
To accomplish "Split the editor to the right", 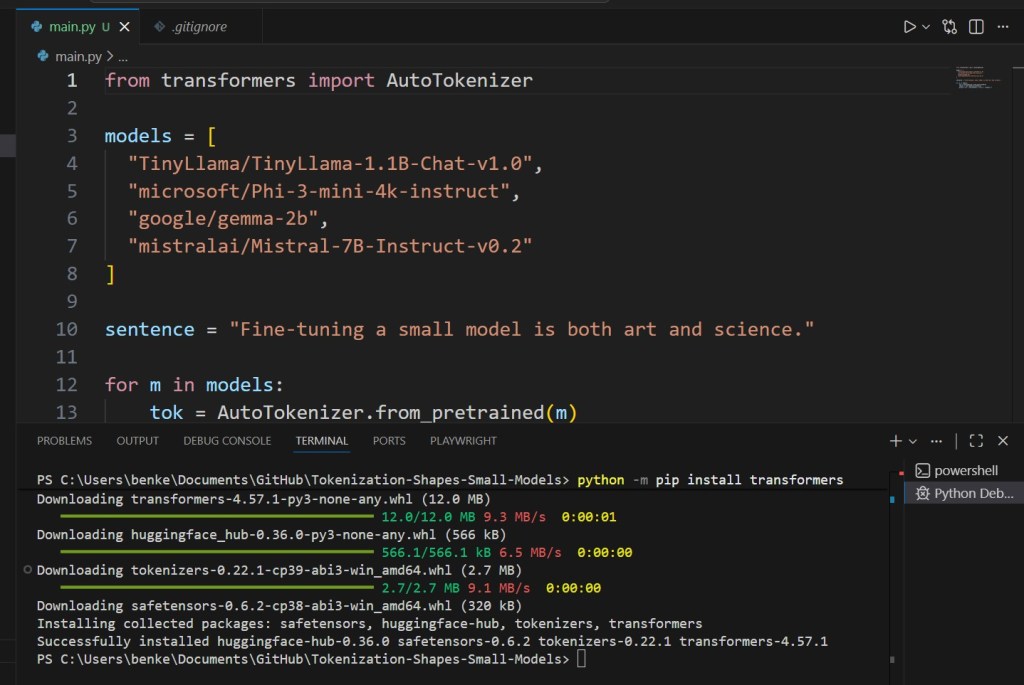I will tap(976, 27).
